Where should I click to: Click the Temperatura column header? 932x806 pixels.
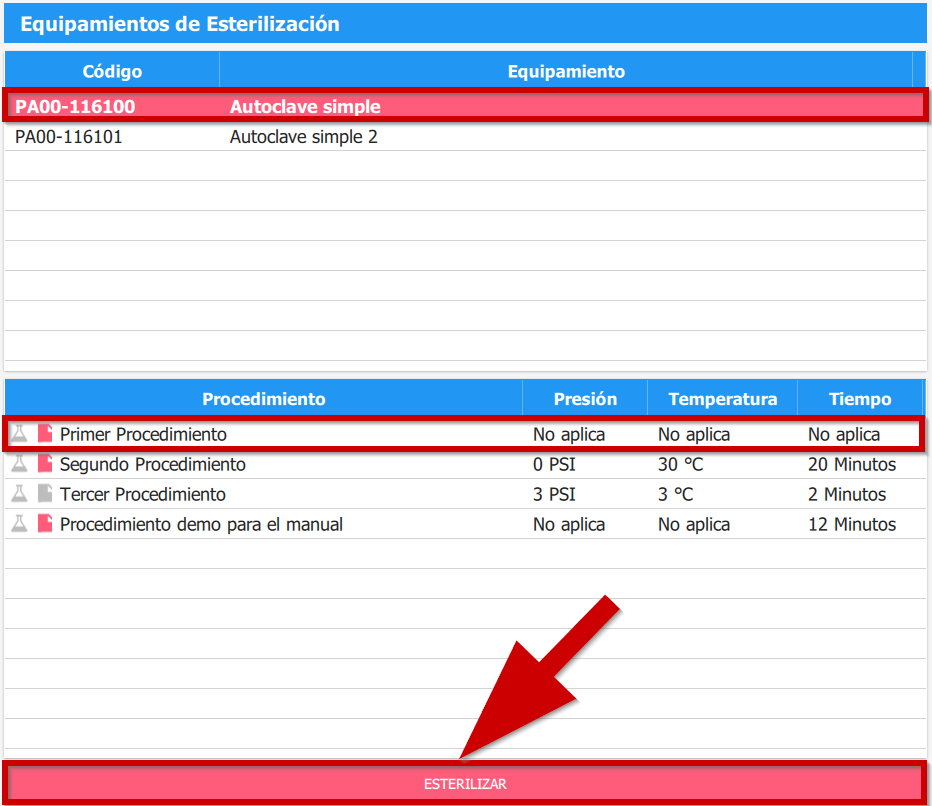pos(722,399)
